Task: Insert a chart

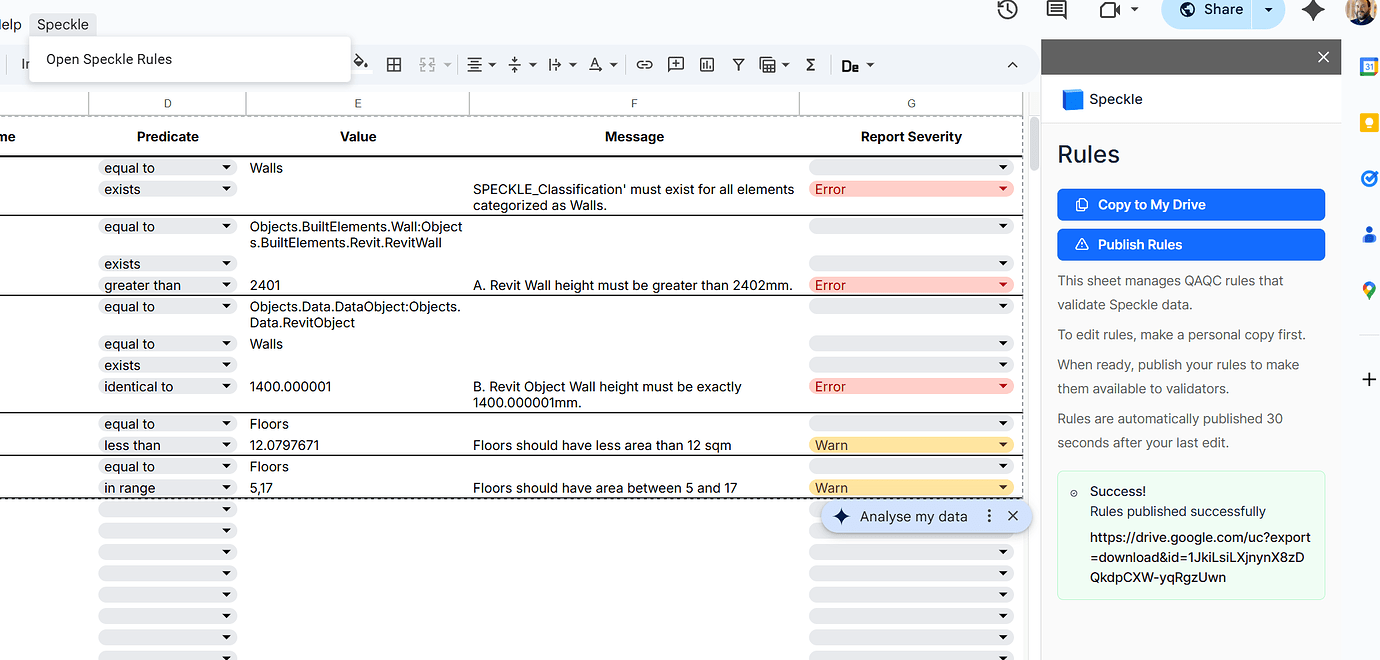Action: click(707, 65)
